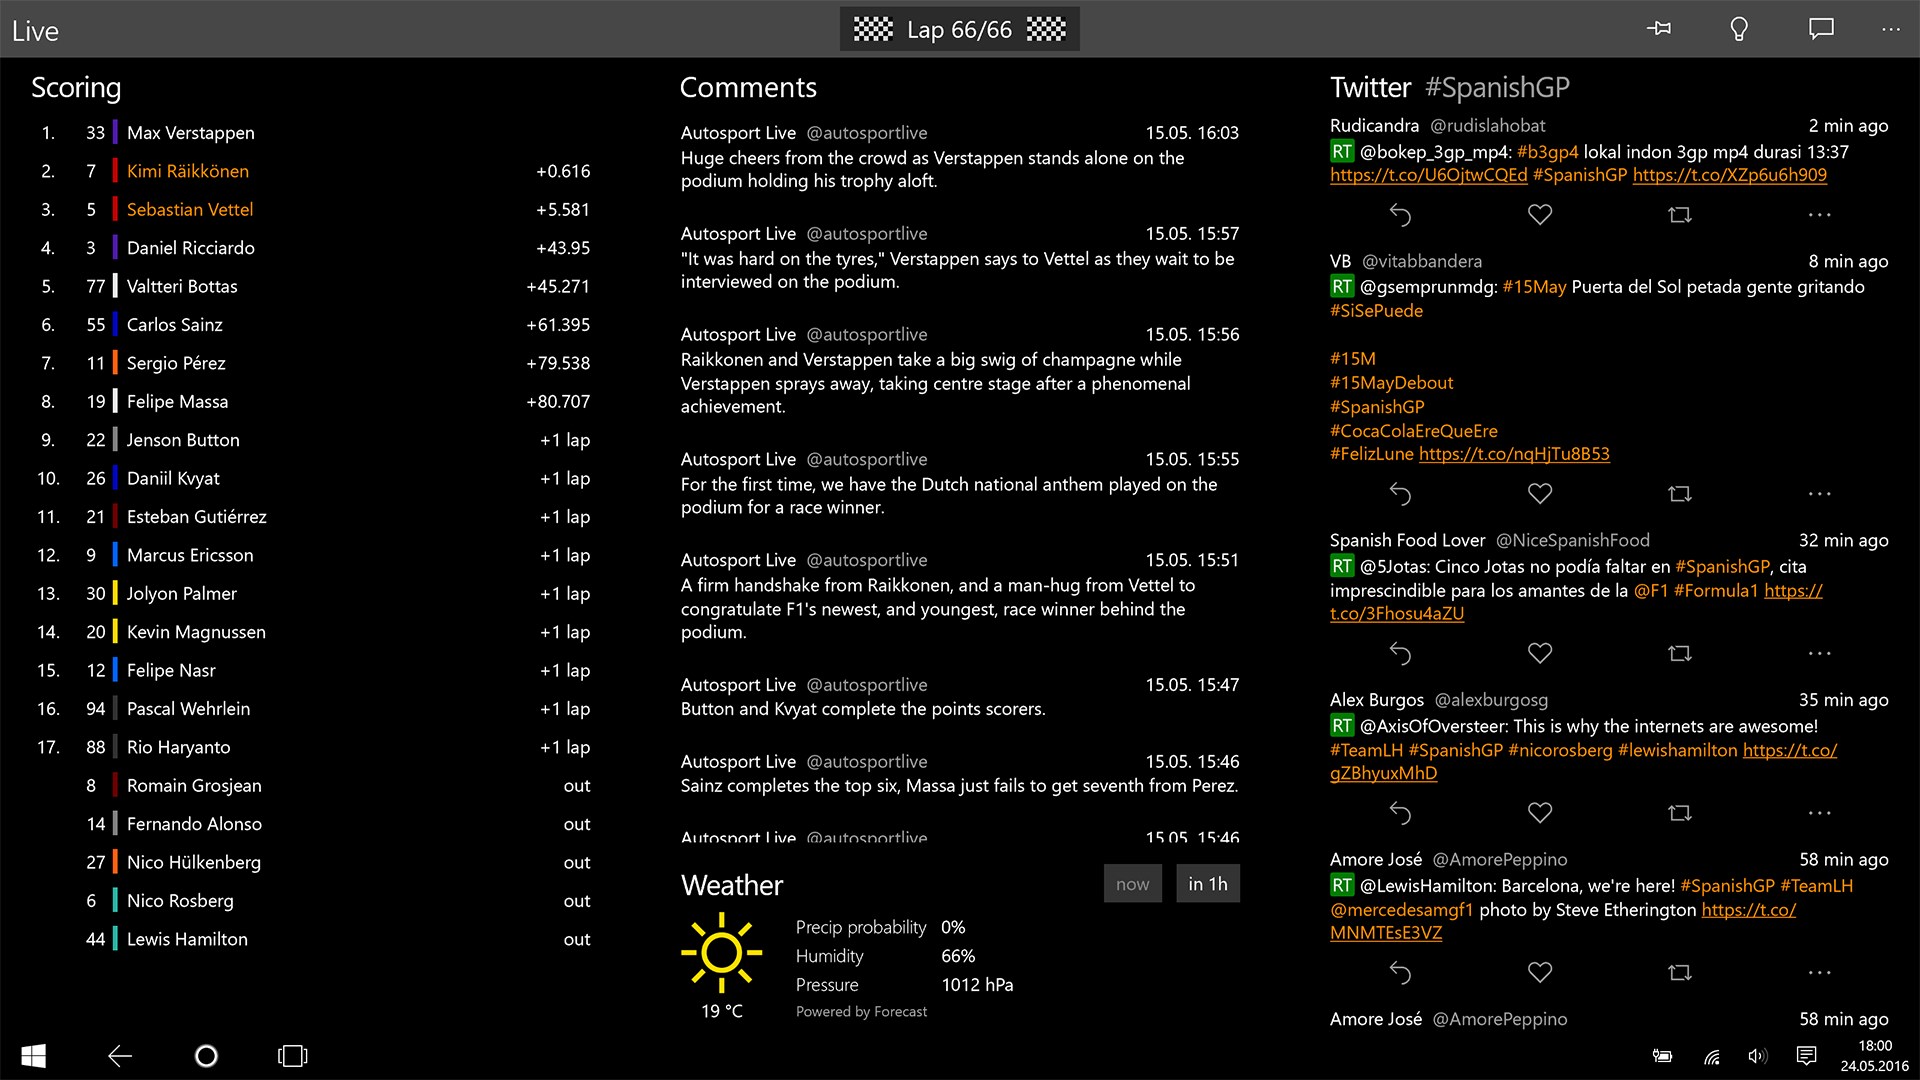Select the Live section title
The width and height of the screenshot is (1920, 1080).
(35, 31)
